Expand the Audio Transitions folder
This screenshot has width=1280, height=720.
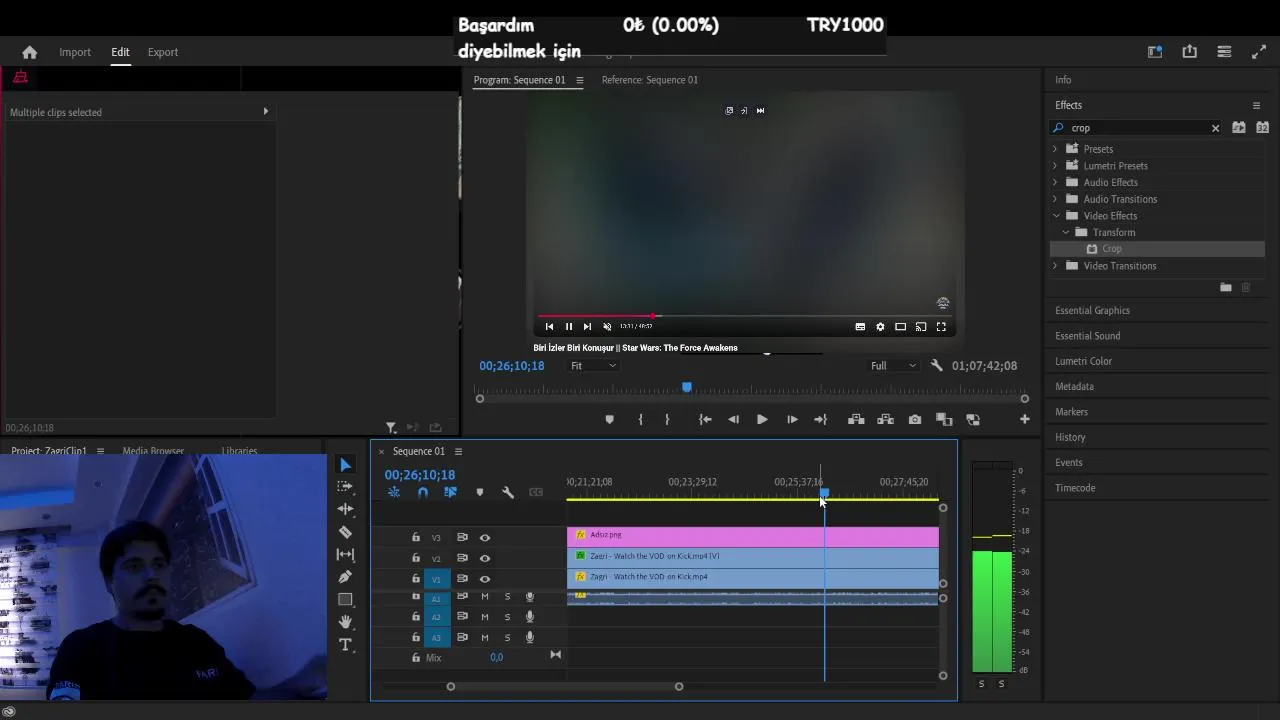coord(1054,199)
